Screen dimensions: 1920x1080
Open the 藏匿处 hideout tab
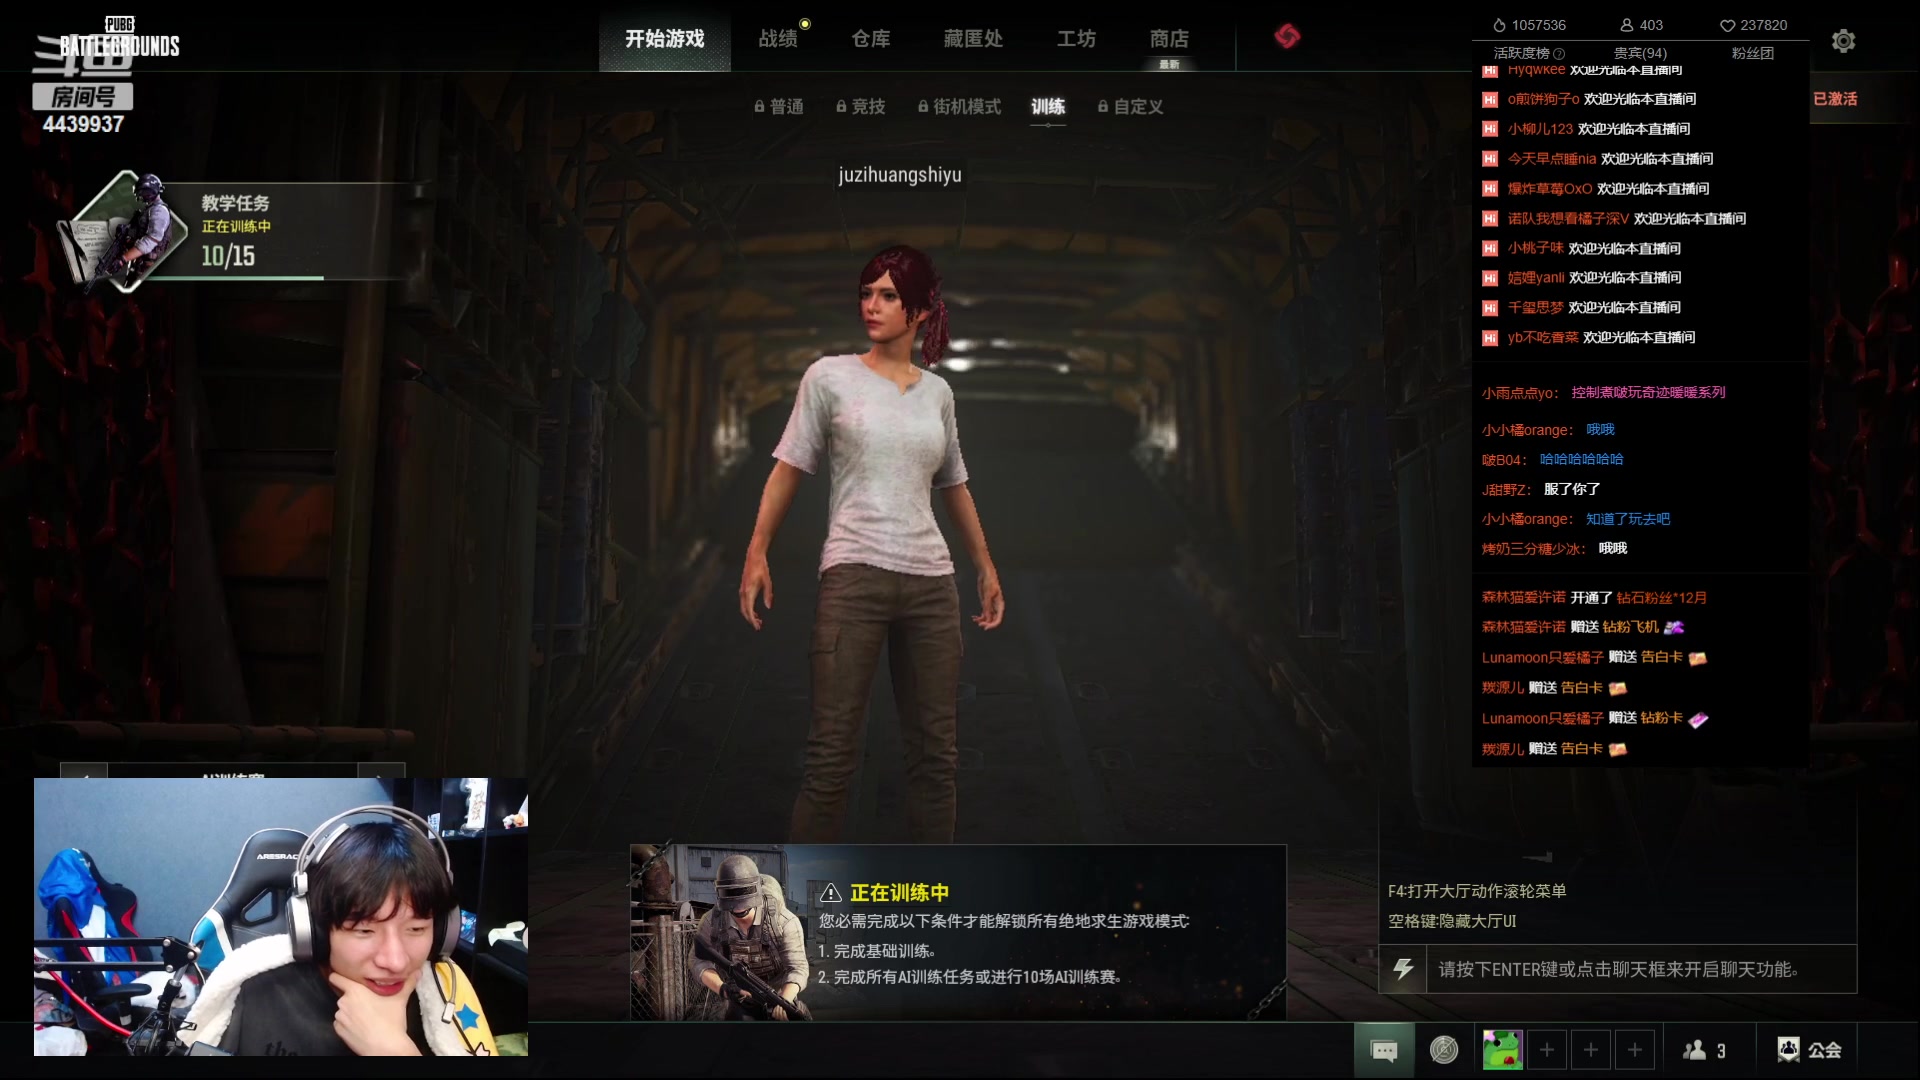973,38
